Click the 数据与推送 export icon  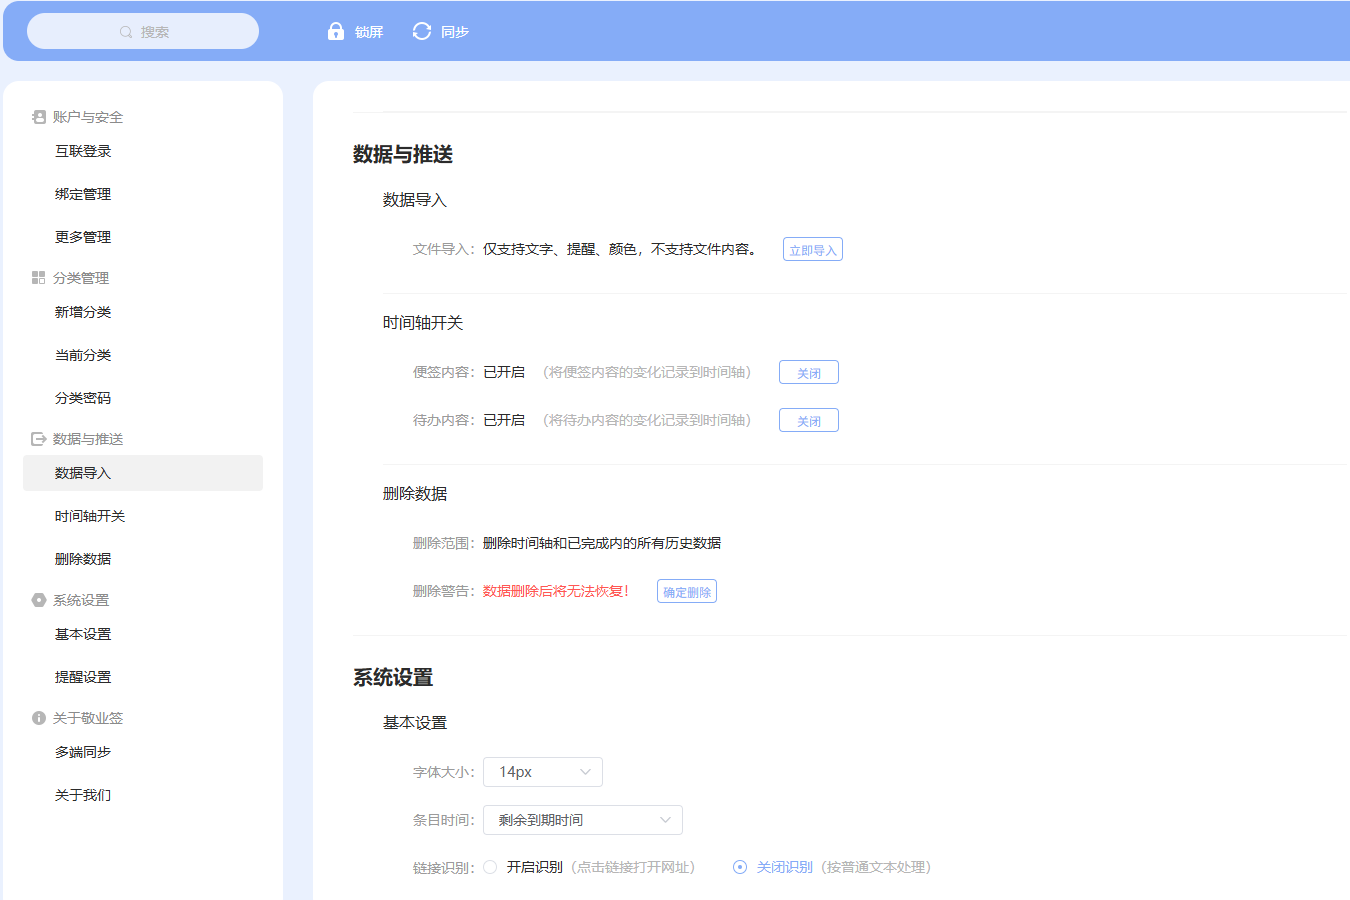tap(37, 439)
